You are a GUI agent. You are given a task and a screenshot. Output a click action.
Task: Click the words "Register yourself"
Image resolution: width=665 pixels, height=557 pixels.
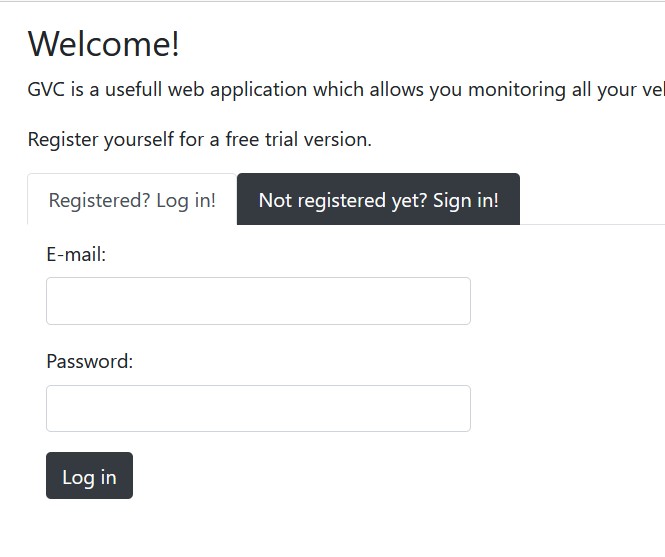(101, 140)
